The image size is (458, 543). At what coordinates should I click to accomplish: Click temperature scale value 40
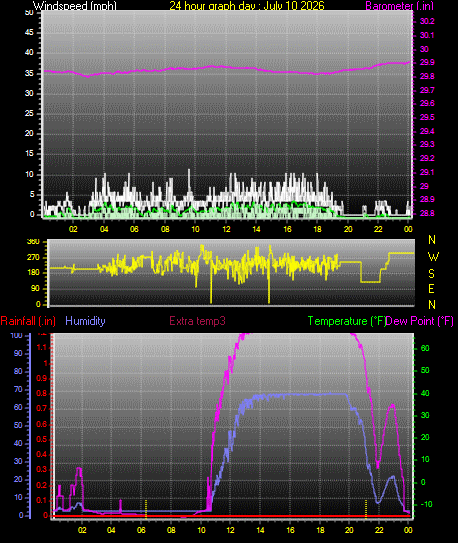[425, 393]
